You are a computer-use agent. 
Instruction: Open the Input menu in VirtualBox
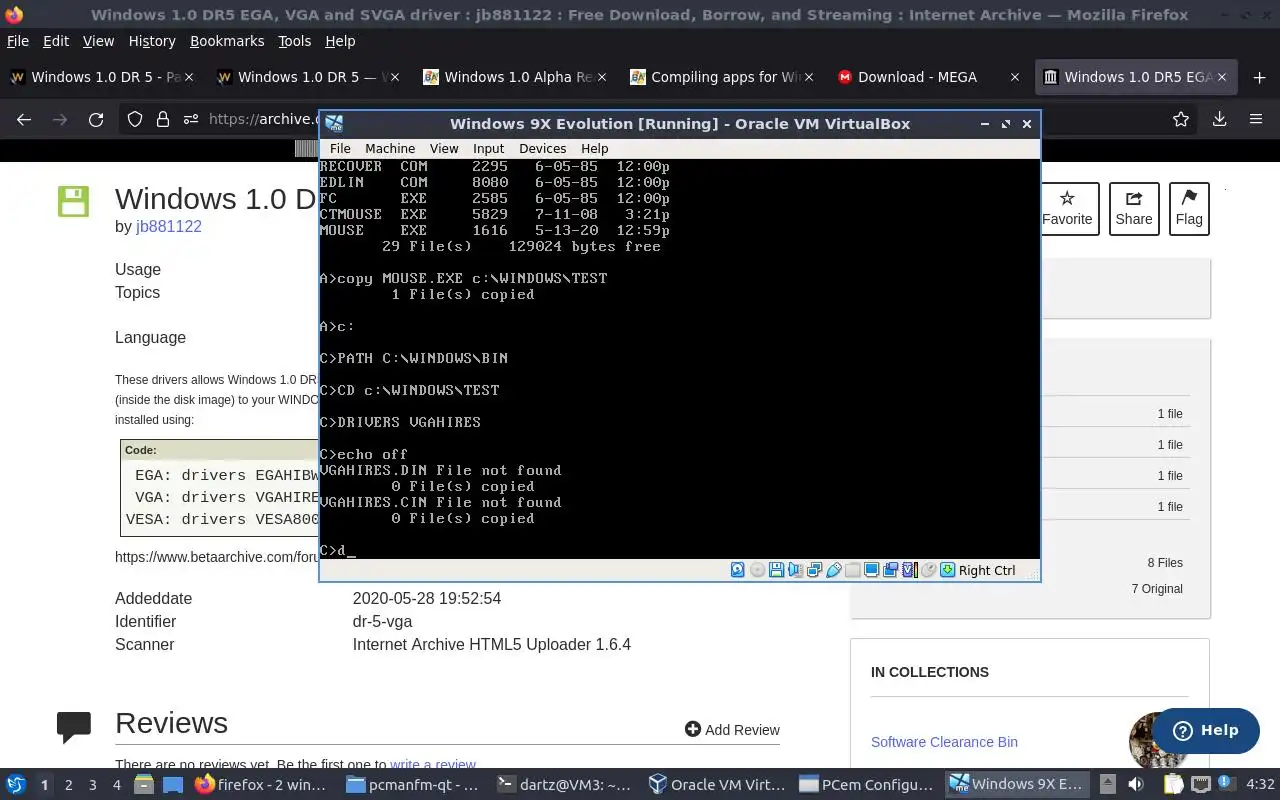click(489, 148)
